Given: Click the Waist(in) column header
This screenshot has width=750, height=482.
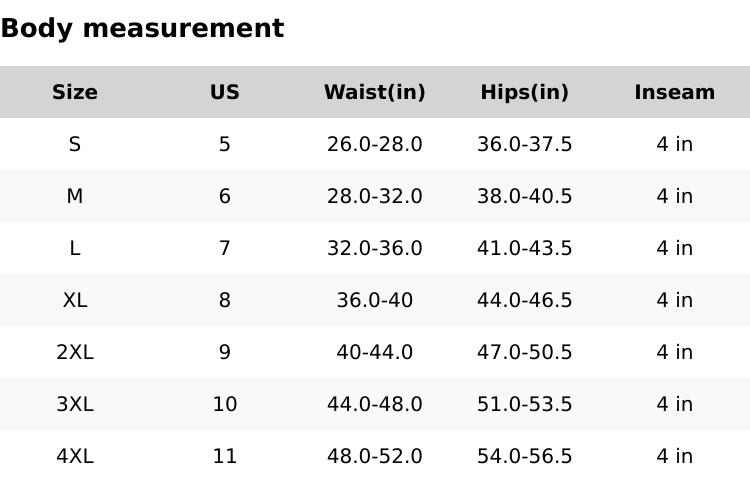Looking at the screenshot, I should (x=375, y=93).
